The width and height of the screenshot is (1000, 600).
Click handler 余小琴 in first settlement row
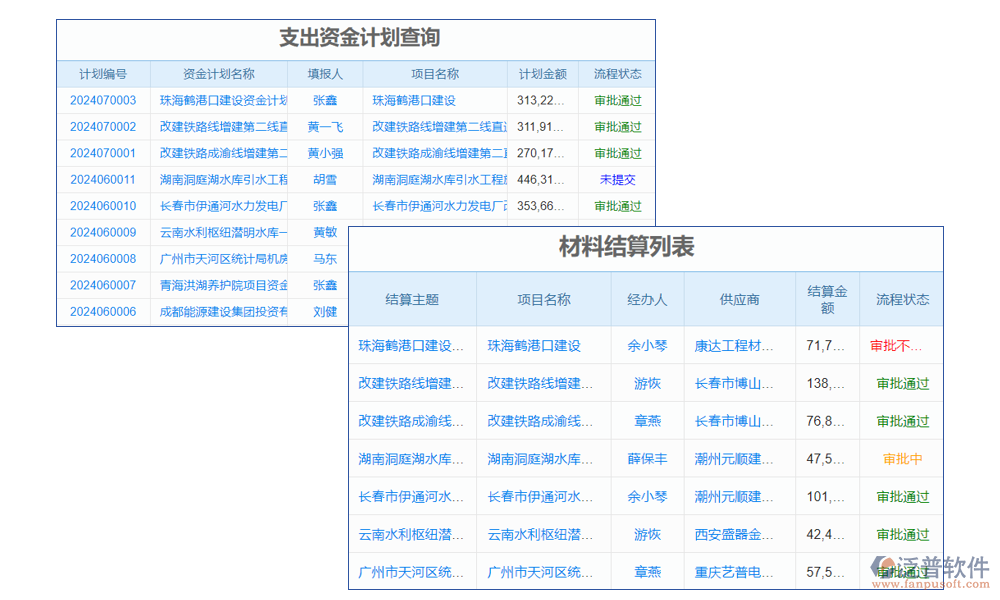[646, 345]
